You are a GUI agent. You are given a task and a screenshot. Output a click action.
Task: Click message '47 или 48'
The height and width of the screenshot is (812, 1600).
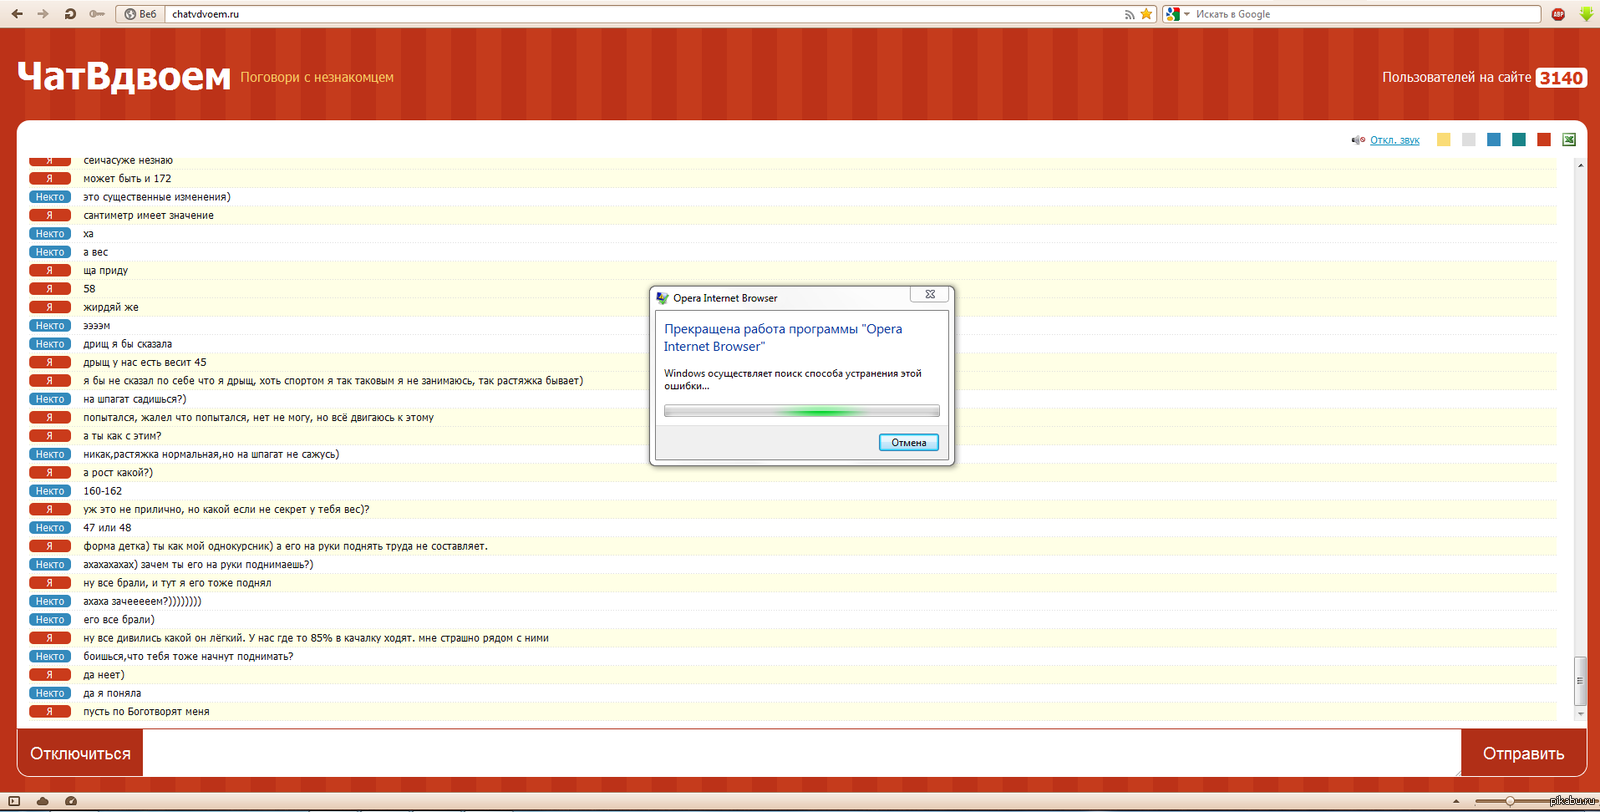coord(107,528)
